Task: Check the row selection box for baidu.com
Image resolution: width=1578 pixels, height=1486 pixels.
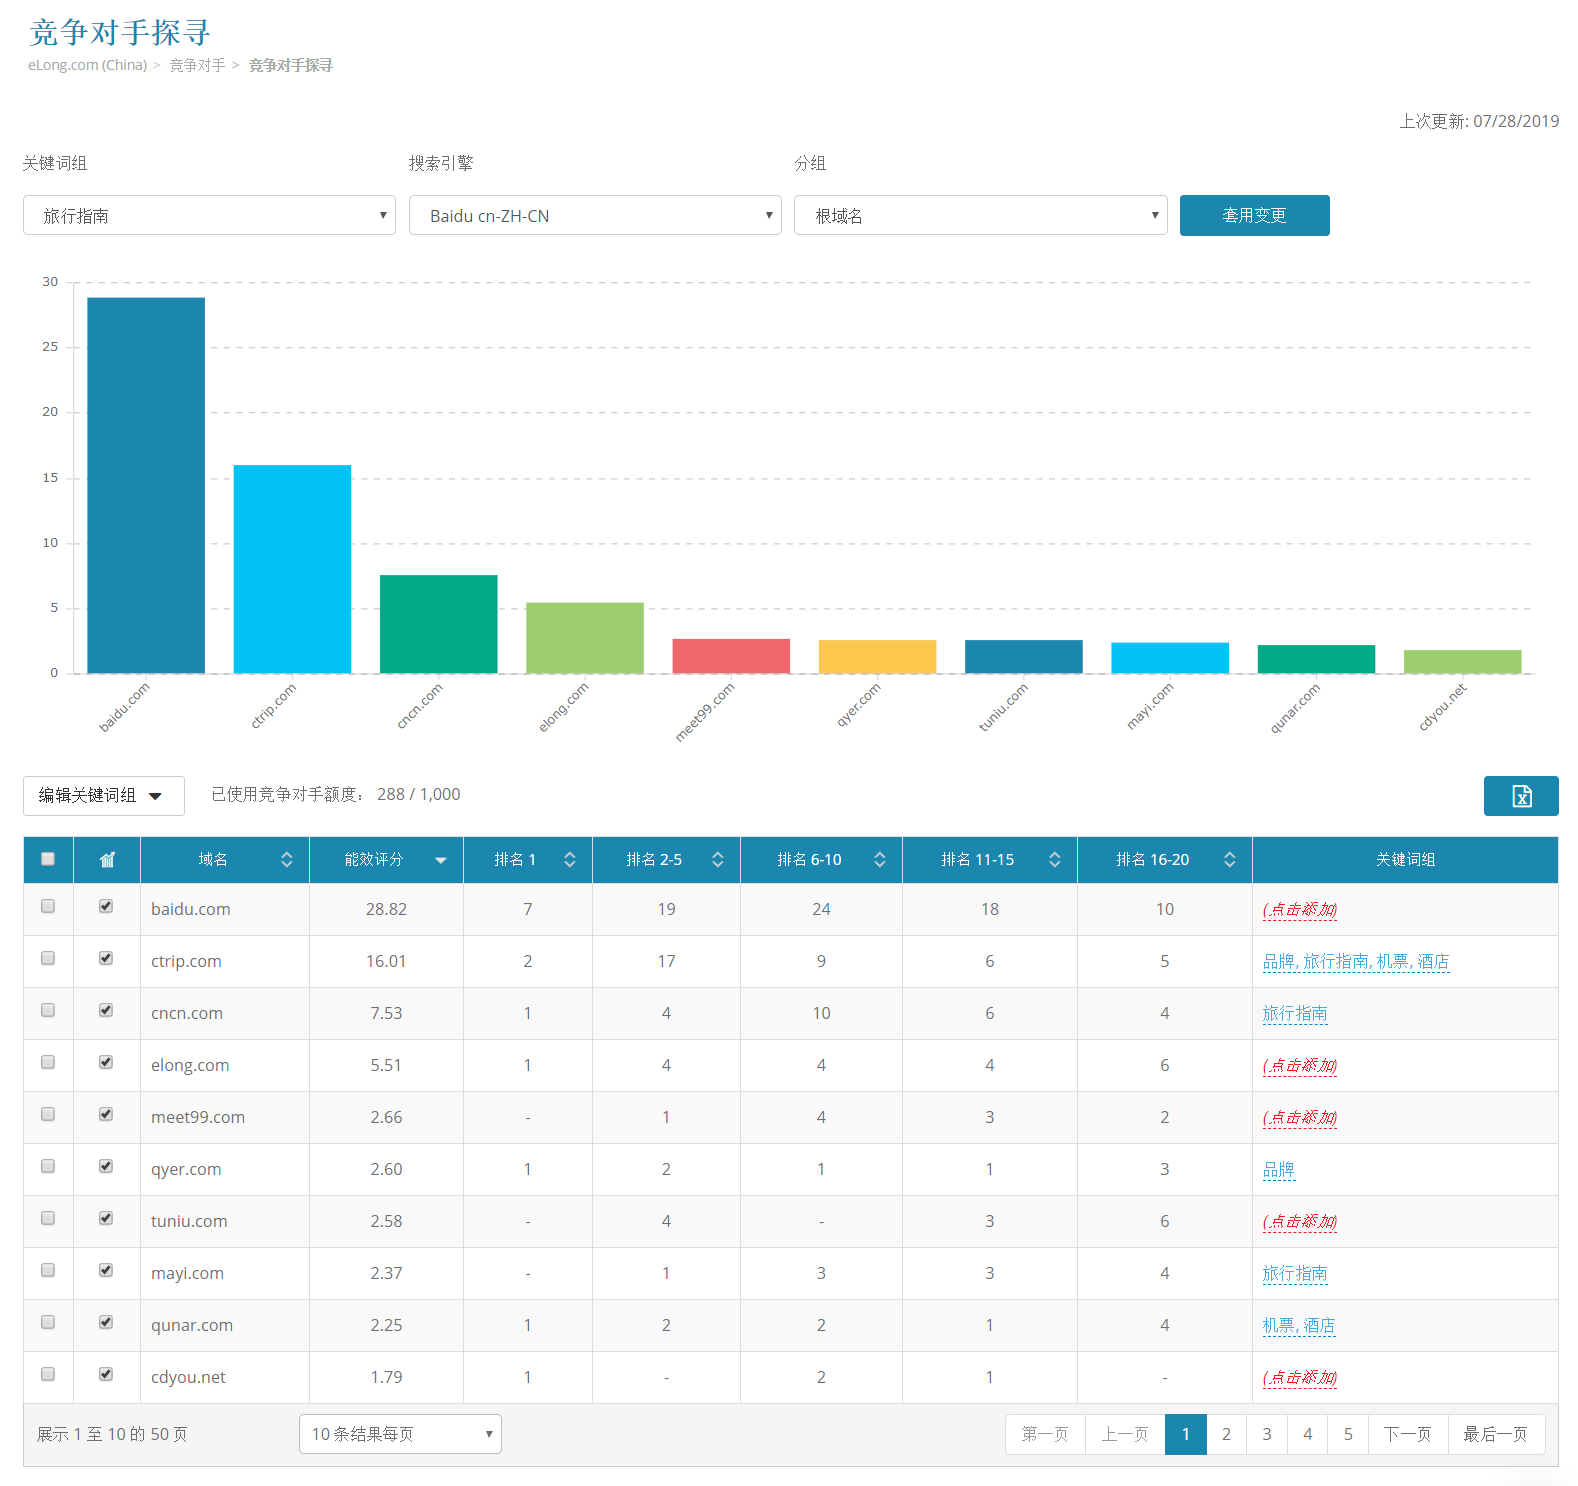Action: (x=48, y=906)
